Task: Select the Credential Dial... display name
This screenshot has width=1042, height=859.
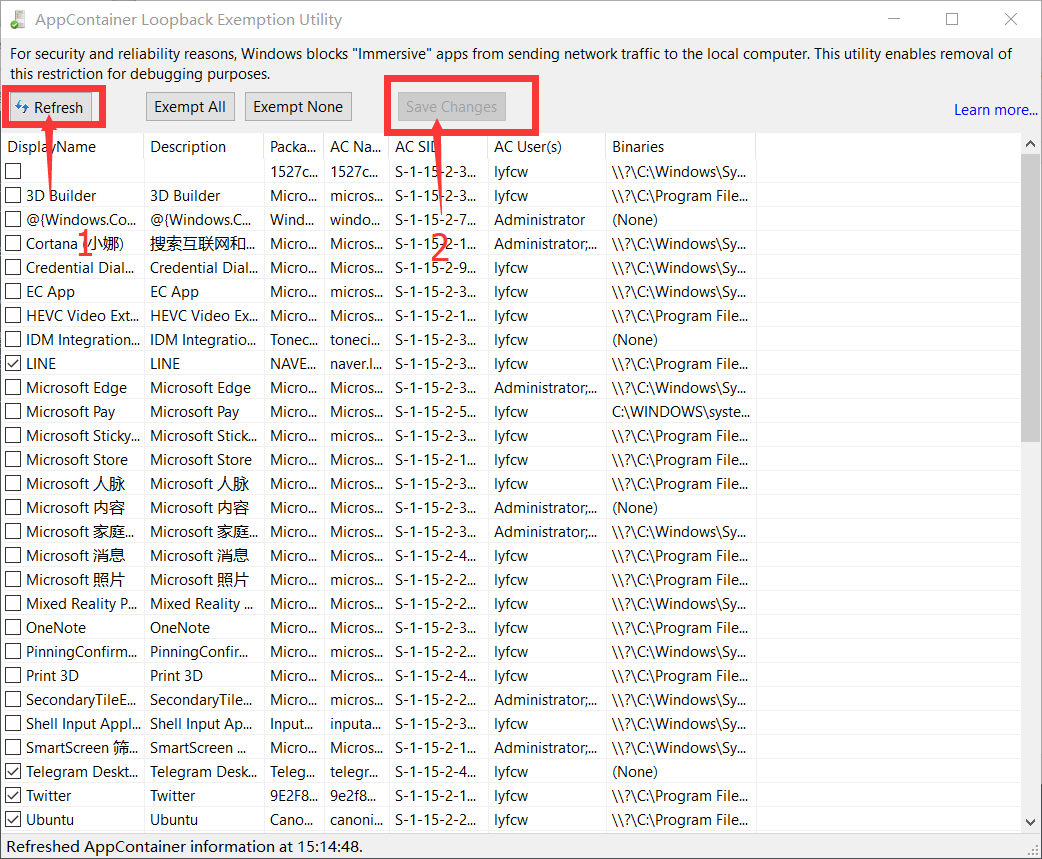Action: pos(80,268)
